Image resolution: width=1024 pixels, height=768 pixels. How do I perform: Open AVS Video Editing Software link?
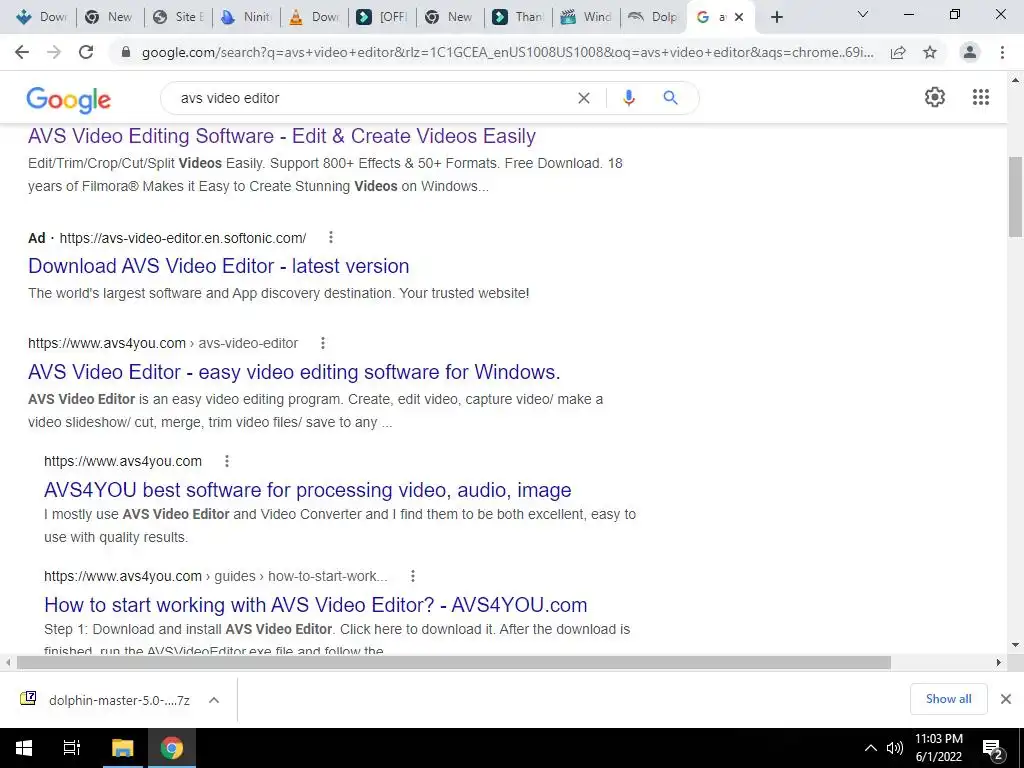click(x=282, y=136)
